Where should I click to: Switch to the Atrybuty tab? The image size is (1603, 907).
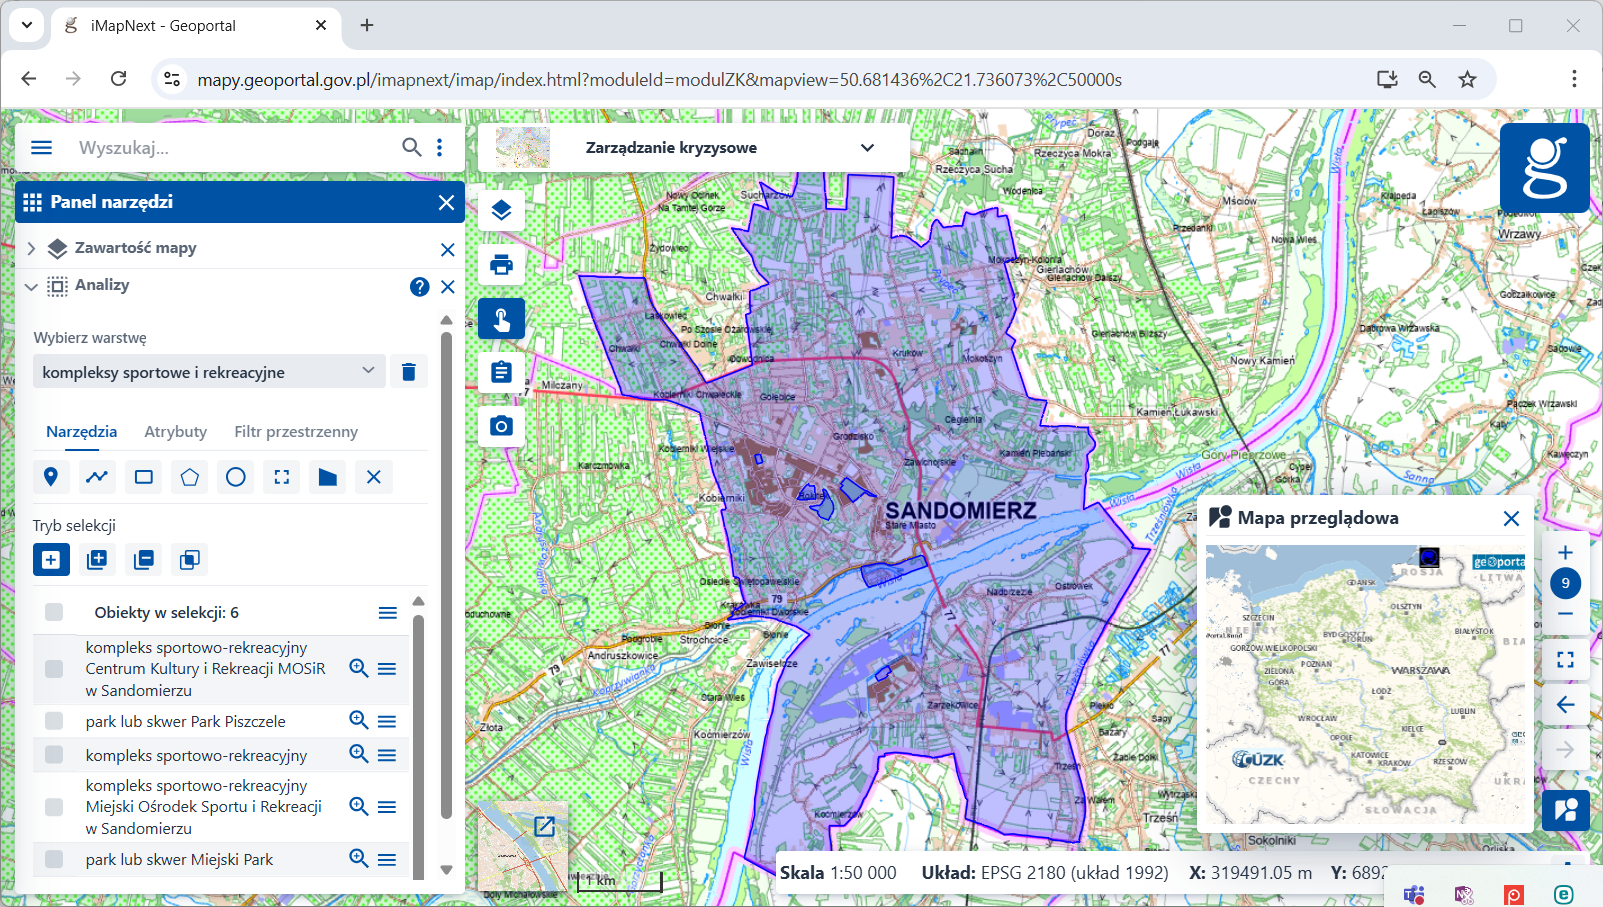(175, 432)
